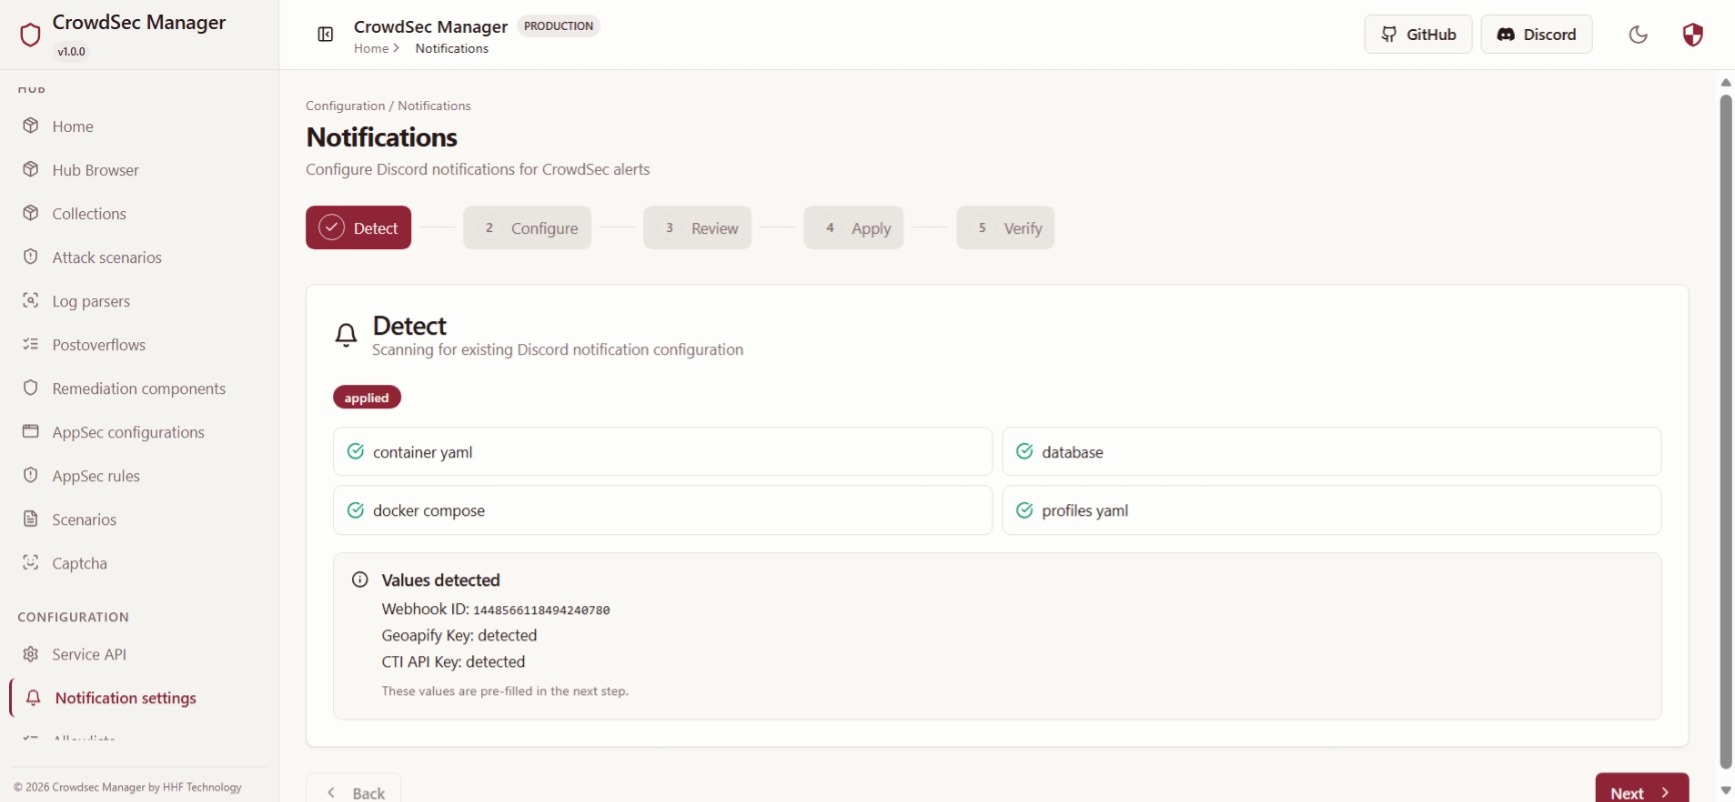Open AppSec configurations in the sidebar
Viewport: 1735px width, 802px height.
pos(128,432)
